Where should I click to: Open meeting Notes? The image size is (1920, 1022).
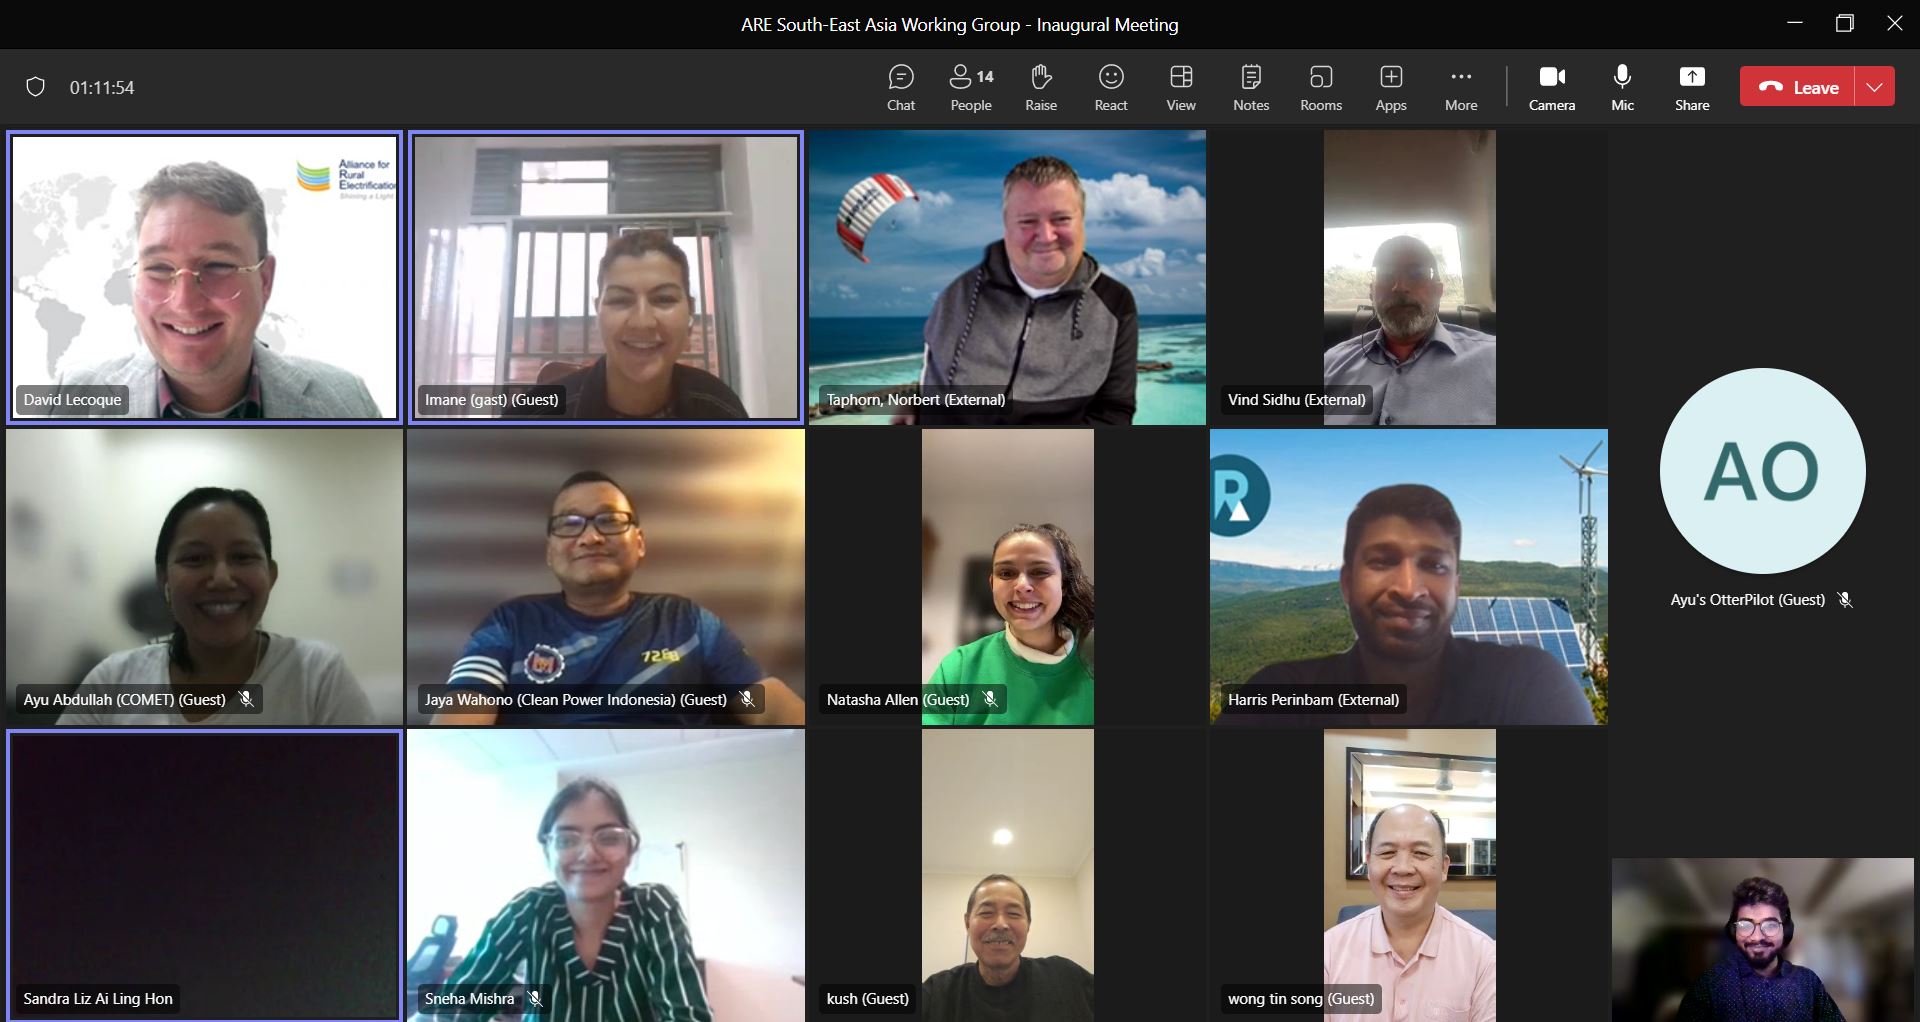click(1250, 87)
